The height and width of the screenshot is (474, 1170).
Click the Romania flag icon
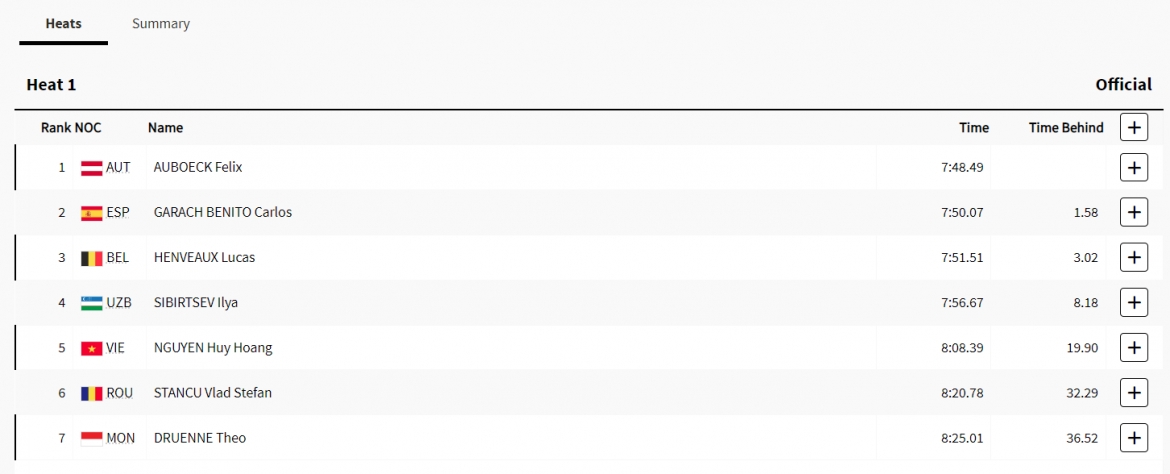pos(92,393)
